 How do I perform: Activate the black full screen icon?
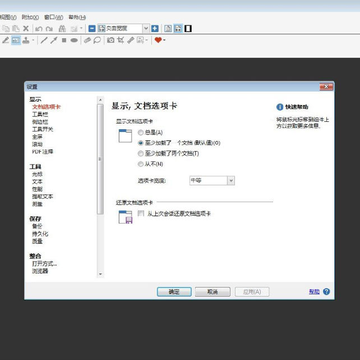[188, 29]
